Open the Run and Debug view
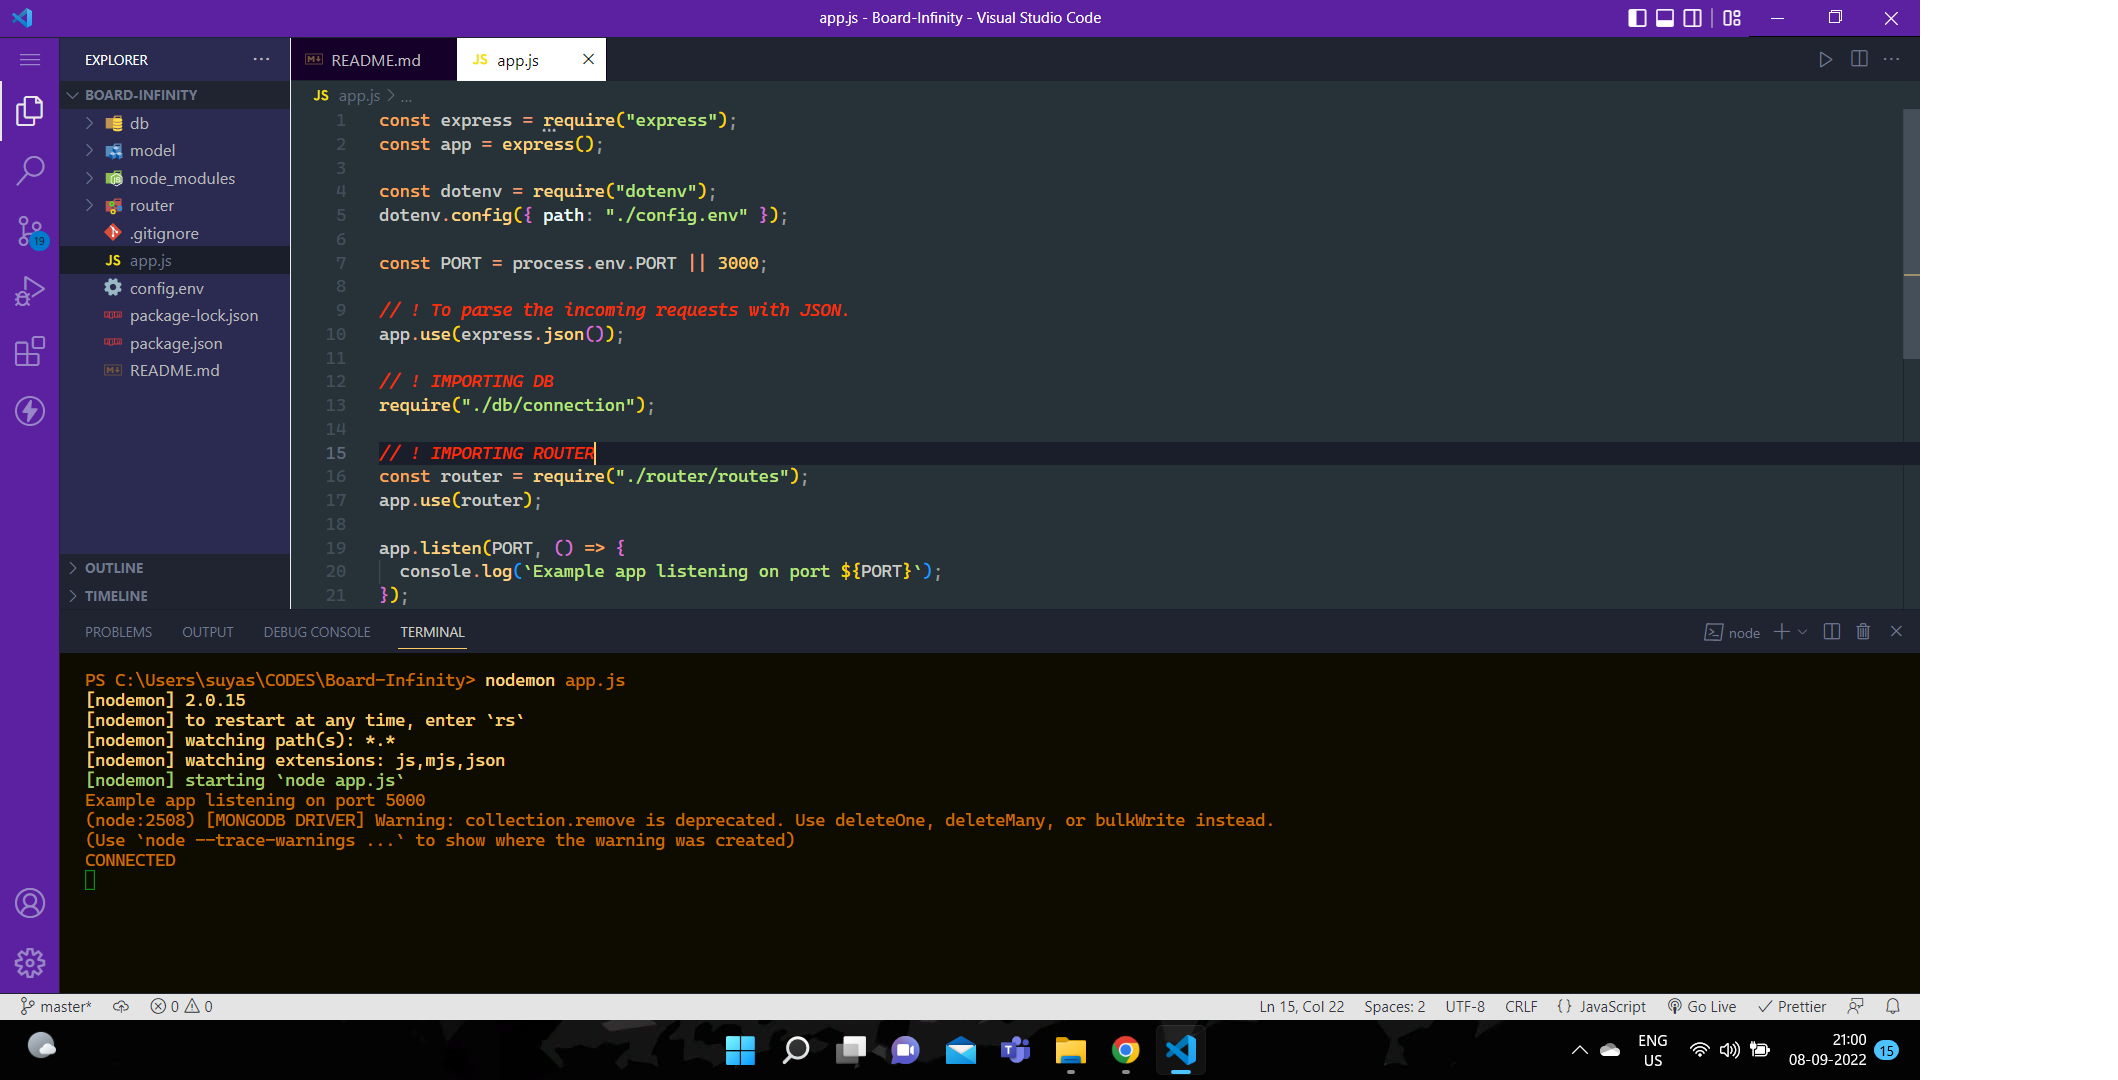The image size is (2118, 1080). click(x=30, y=291)
